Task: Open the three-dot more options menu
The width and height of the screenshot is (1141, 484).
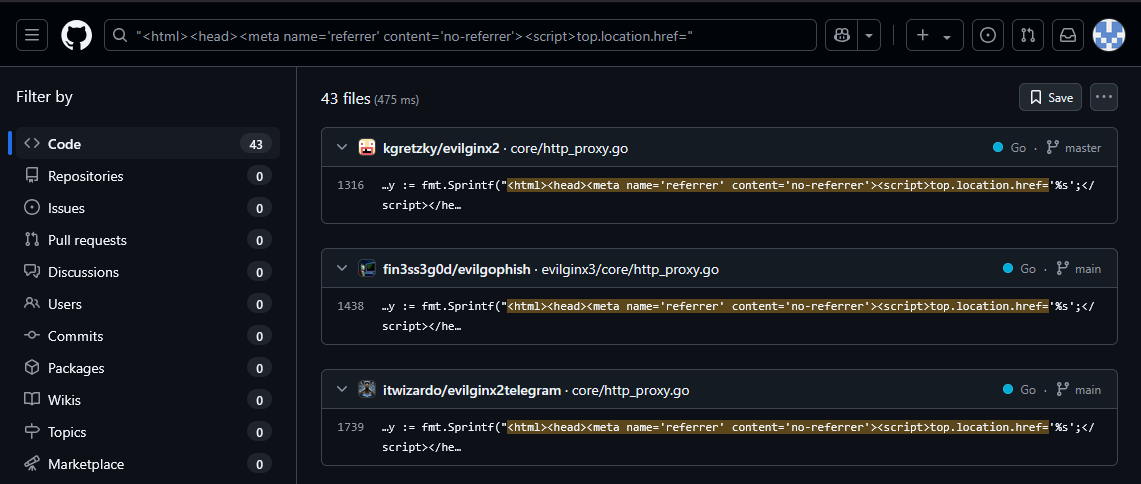Action: 1104,98
